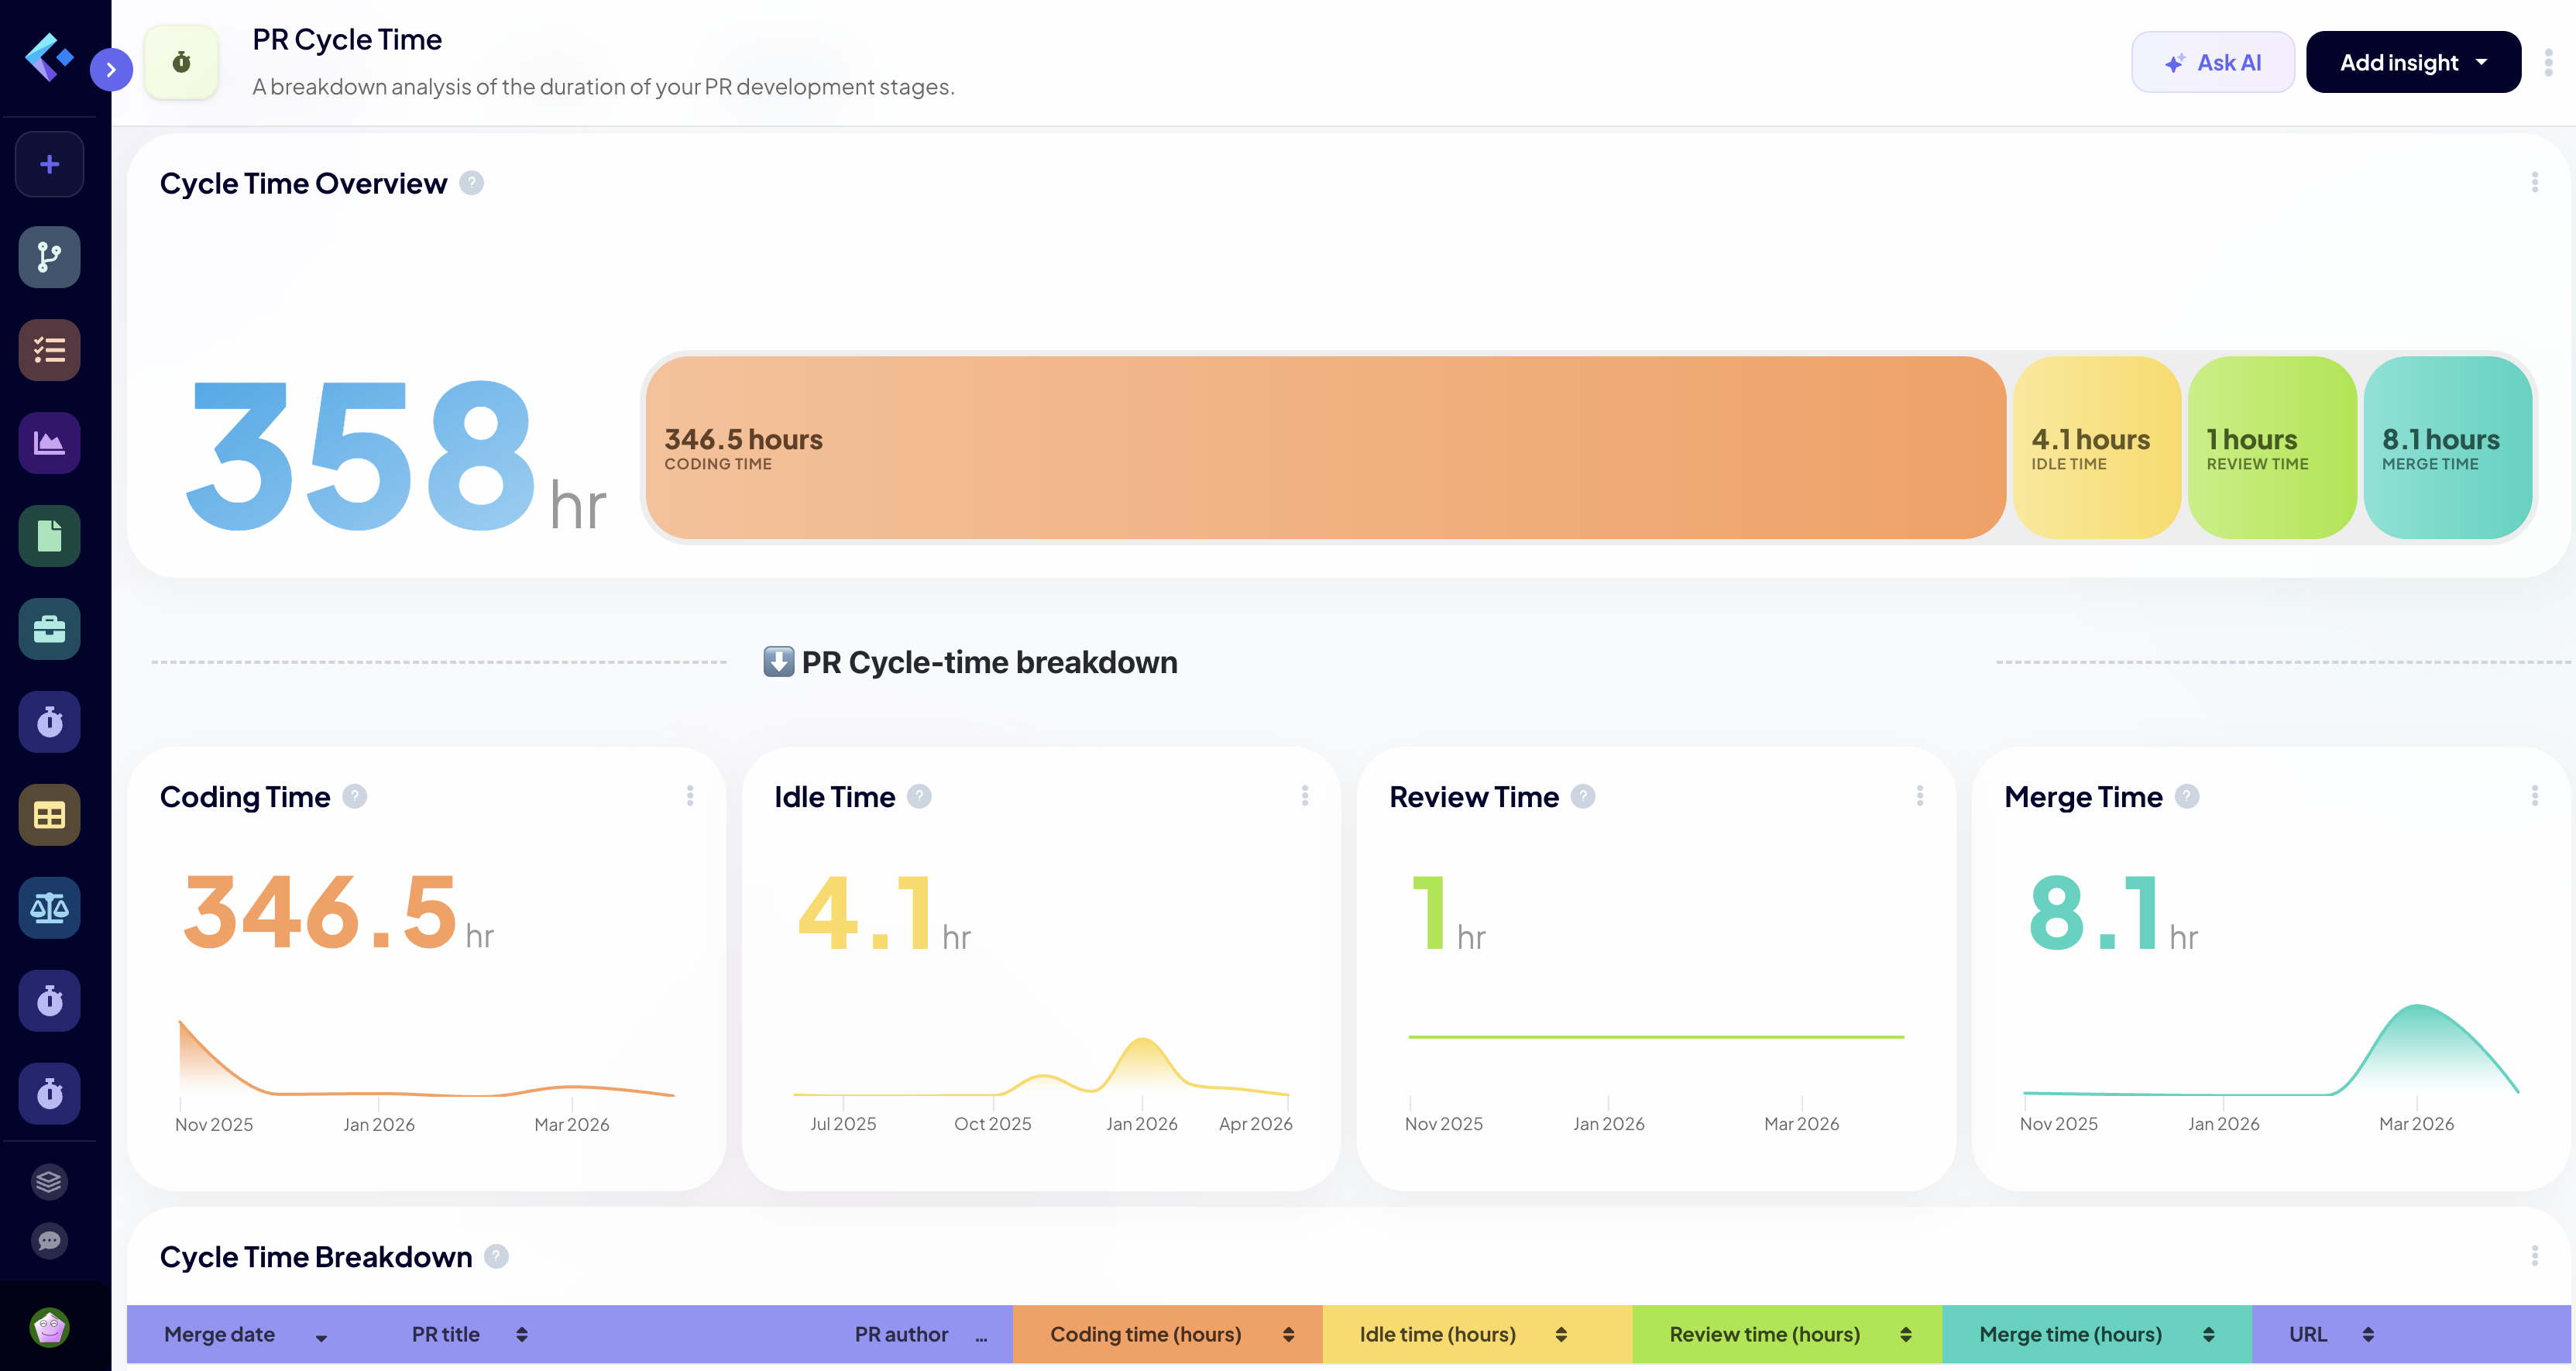Click the chat bubble icon in sidebar
The image size is (2576, 1371).
tap(49, 1241)
